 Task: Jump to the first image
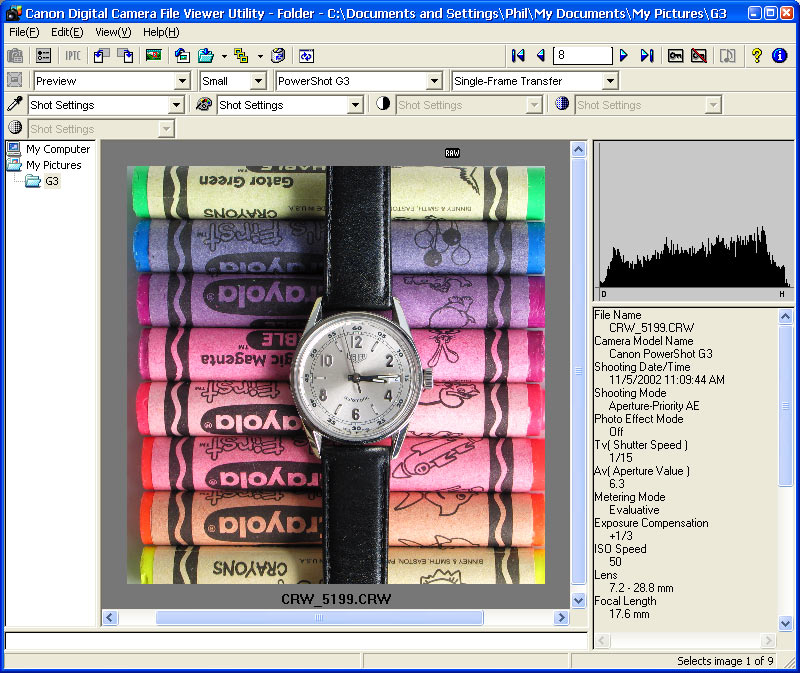coord(518,55)
